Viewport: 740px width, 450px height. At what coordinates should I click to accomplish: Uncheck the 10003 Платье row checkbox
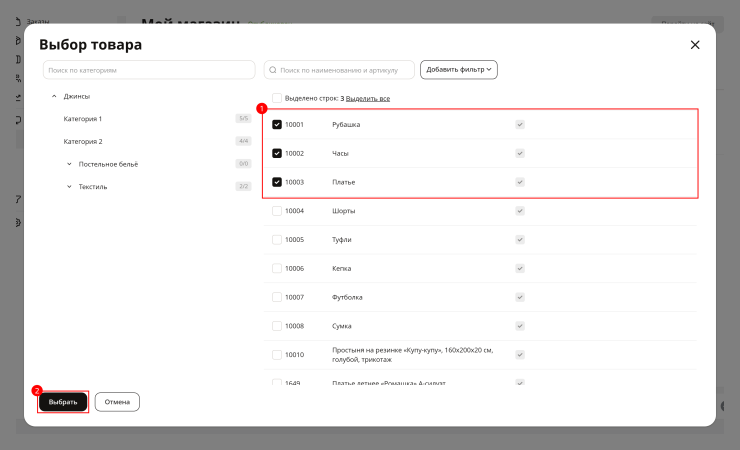277,182
